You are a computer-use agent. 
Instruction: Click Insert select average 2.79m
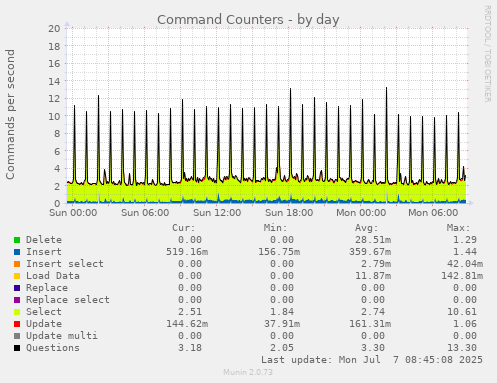coord(376,264)
